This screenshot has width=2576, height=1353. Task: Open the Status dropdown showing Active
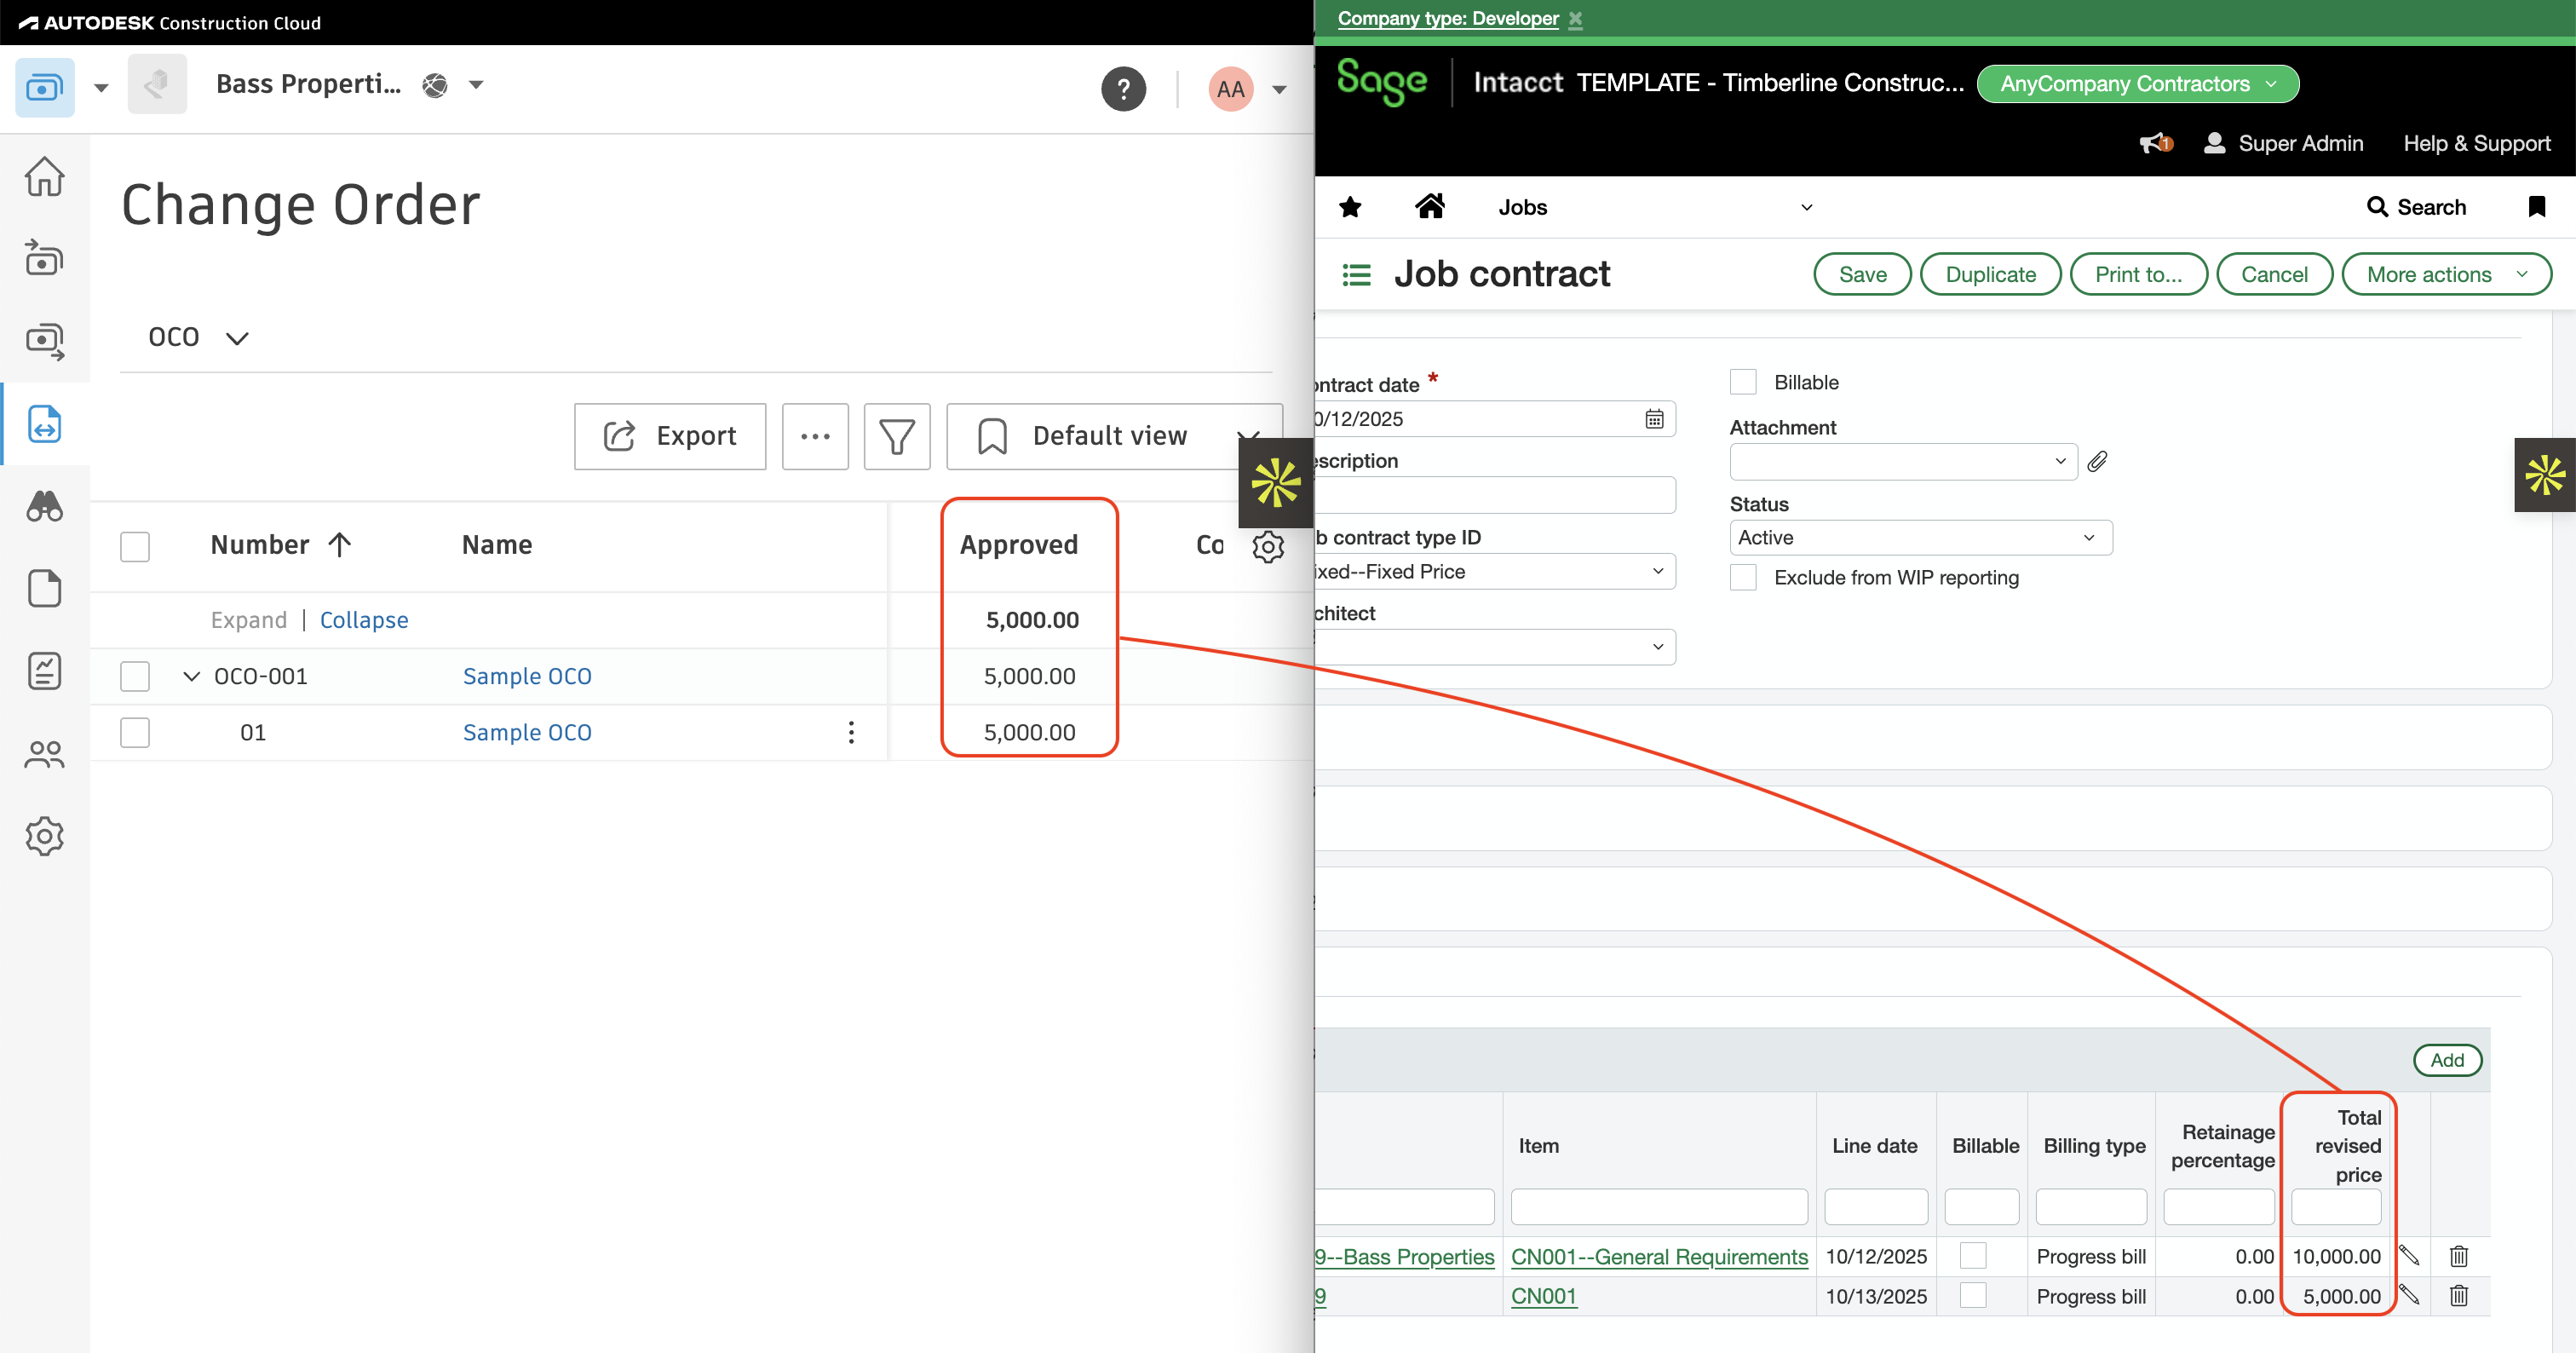tap(1918, 537)
